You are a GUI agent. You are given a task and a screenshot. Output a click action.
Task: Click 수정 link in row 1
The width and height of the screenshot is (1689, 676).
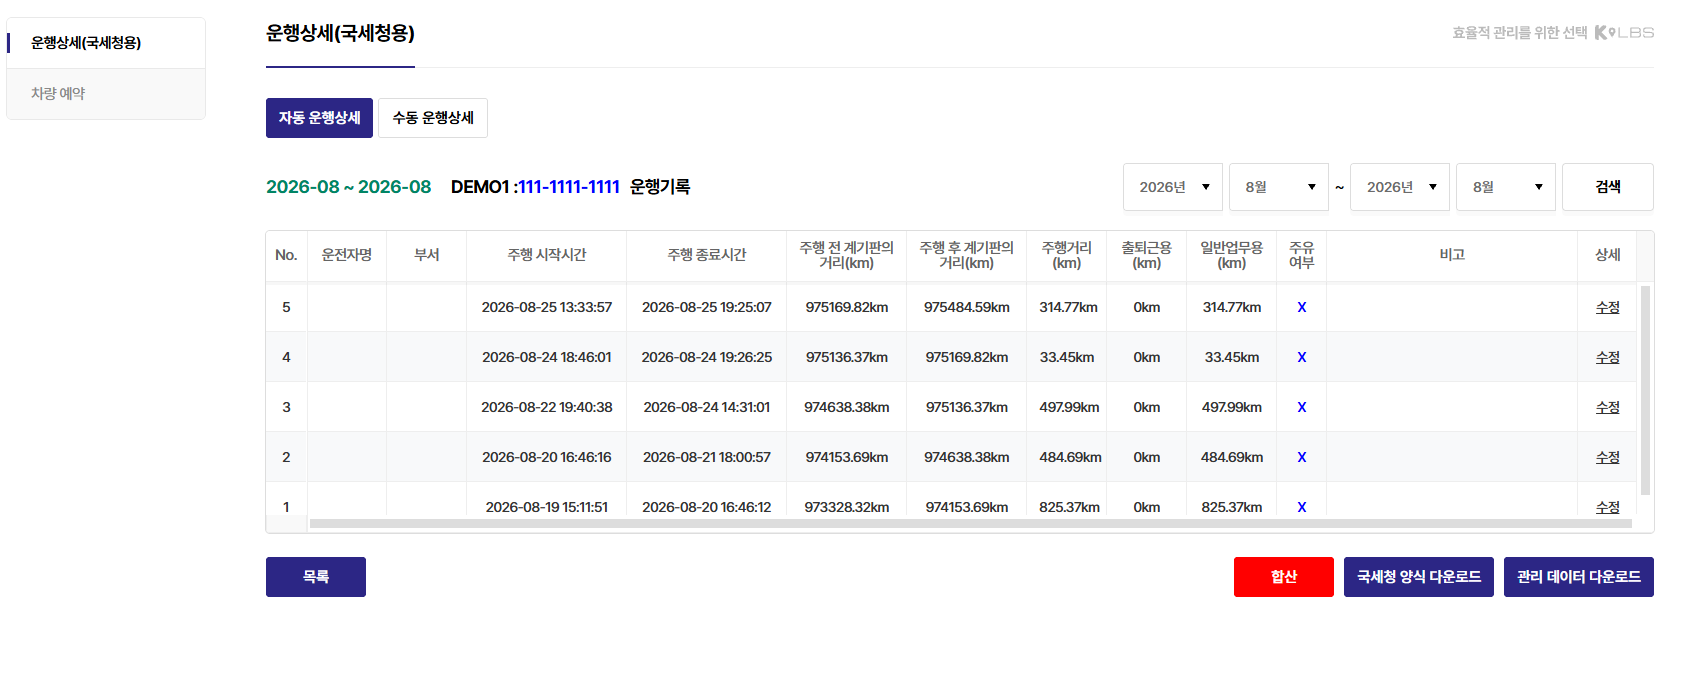coord(1608,507)
